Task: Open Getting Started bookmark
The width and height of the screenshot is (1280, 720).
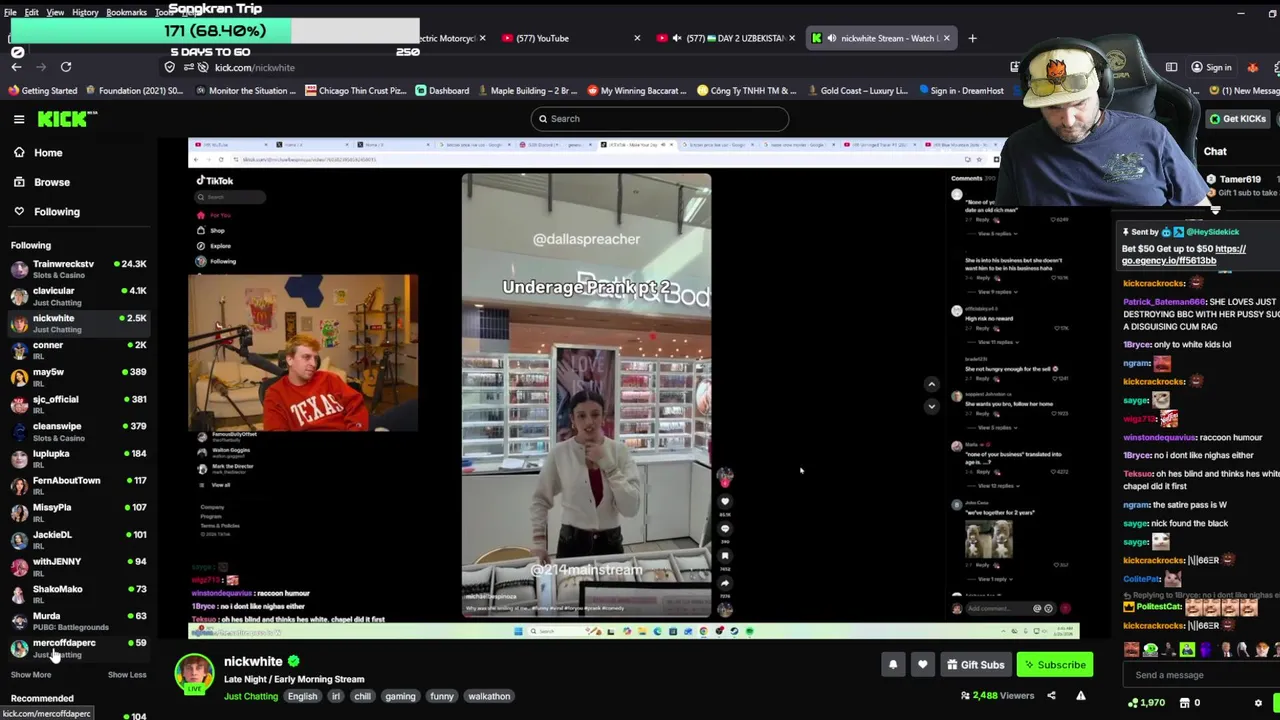Action: [42, 91]
